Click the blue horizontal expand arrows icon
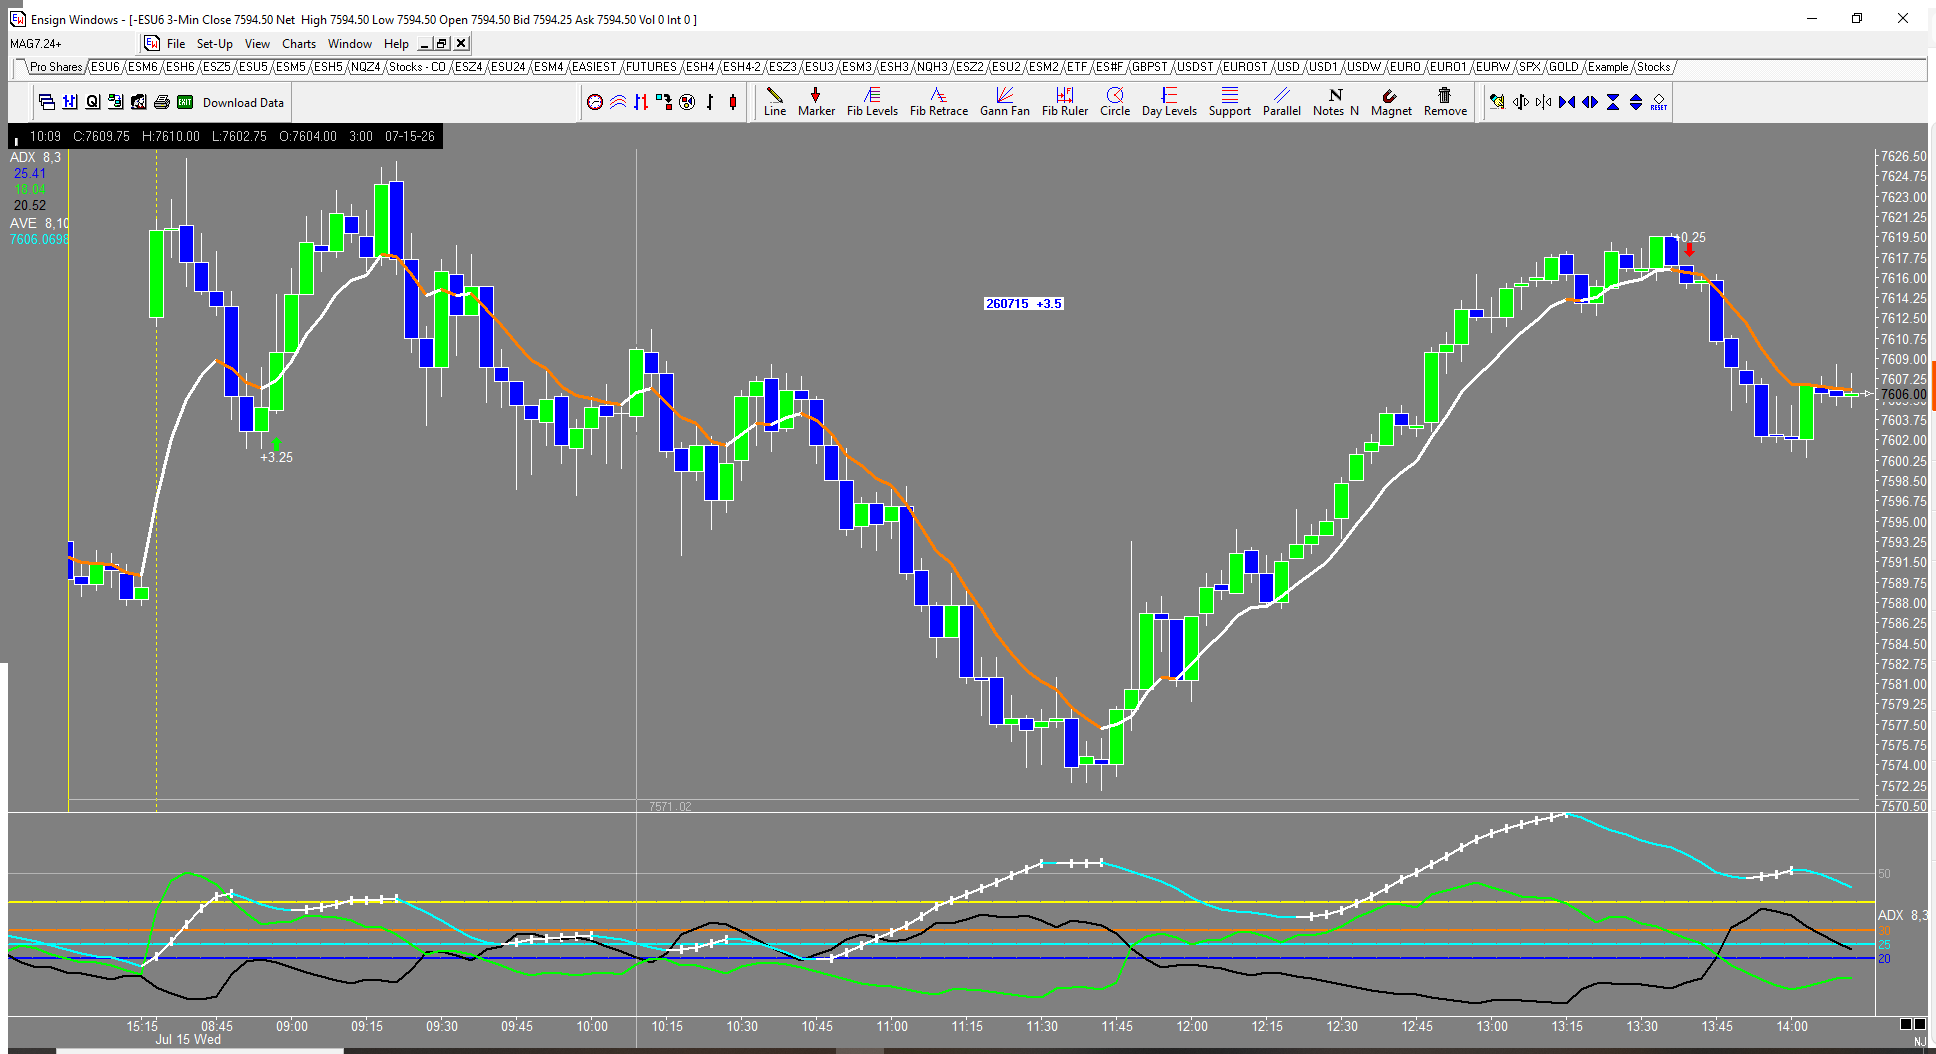Screen dimensions: 1936x1054 click(x=1590, y=102)
